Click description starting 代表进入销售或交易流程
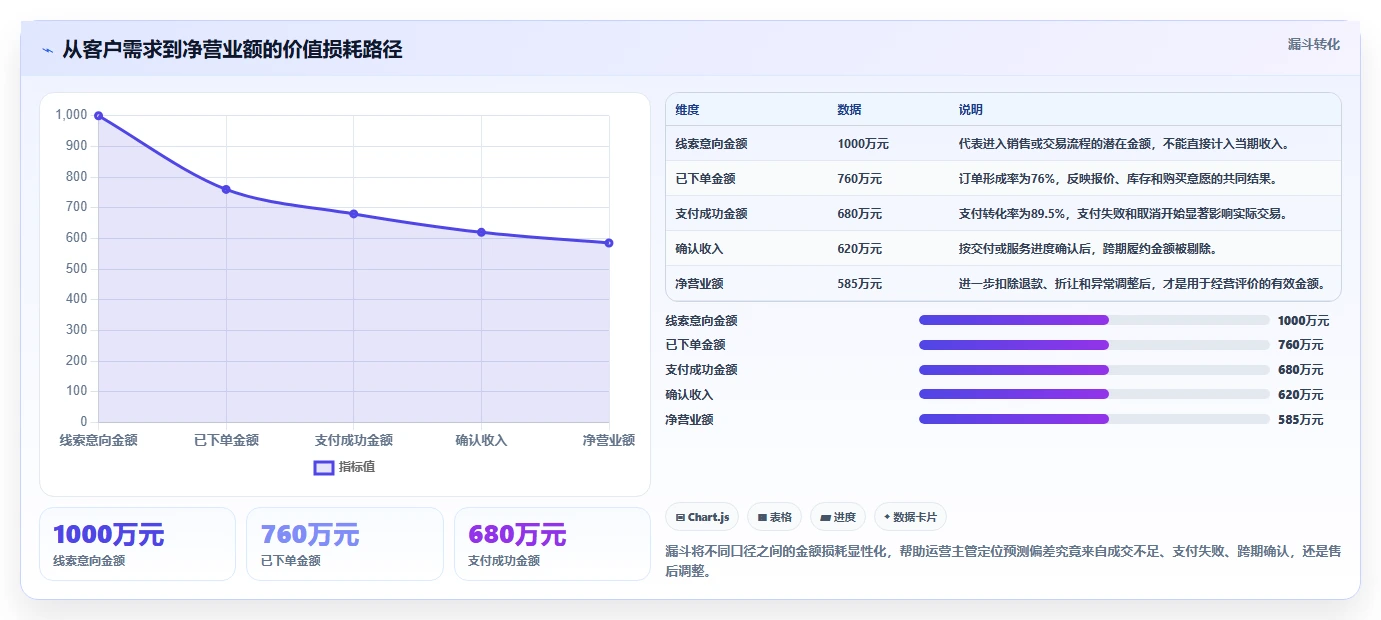 [x=1126, y=144]
